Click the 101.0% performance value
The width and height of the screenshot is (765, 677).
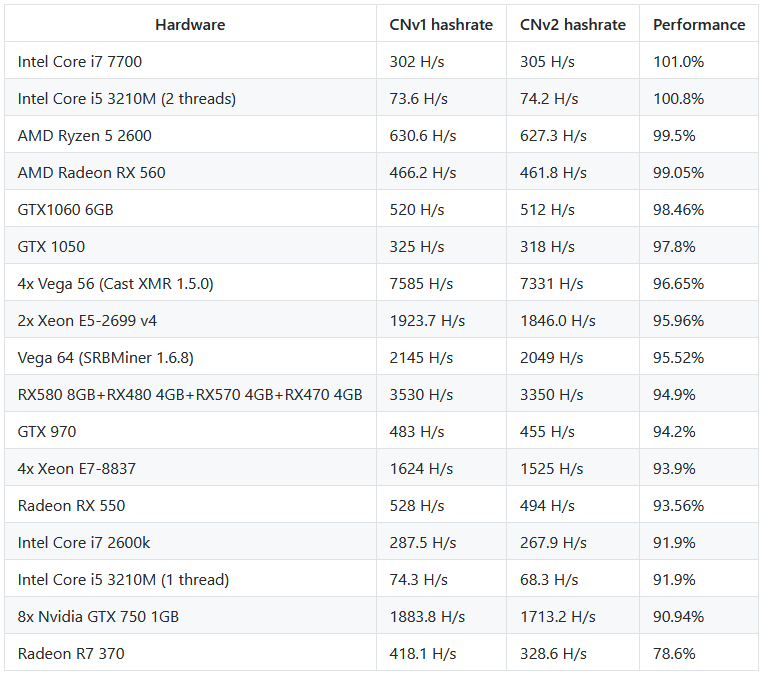point(678,61)
